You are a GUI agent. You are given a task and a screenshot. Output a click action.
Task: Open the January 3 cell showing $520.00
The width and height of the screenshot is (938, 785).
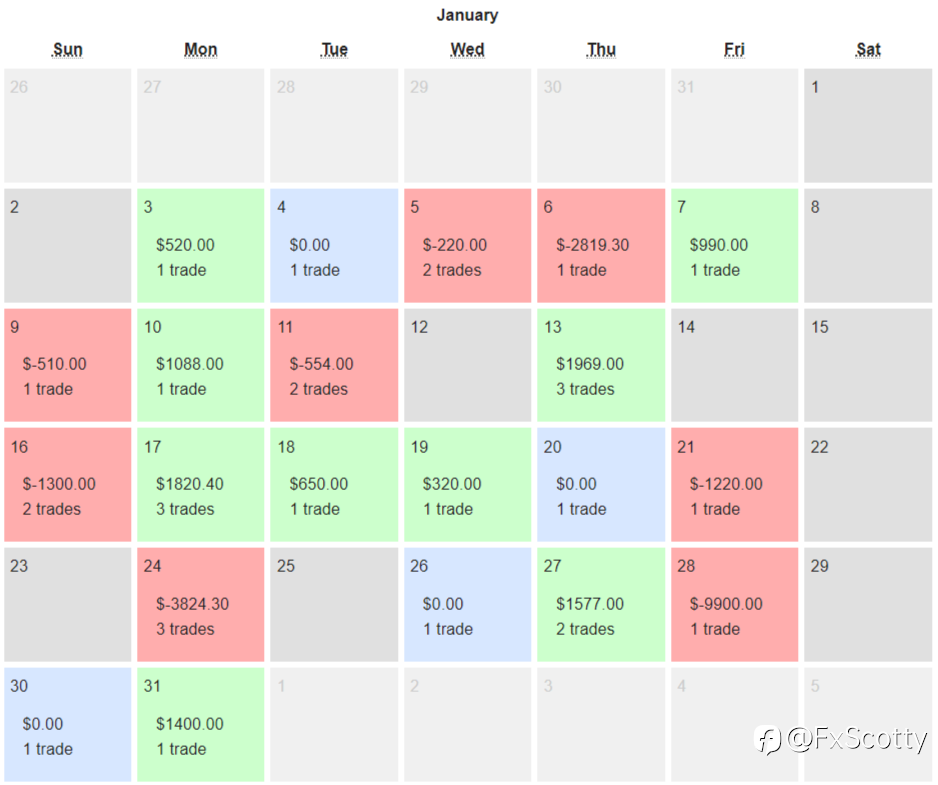tap(200, 245)
